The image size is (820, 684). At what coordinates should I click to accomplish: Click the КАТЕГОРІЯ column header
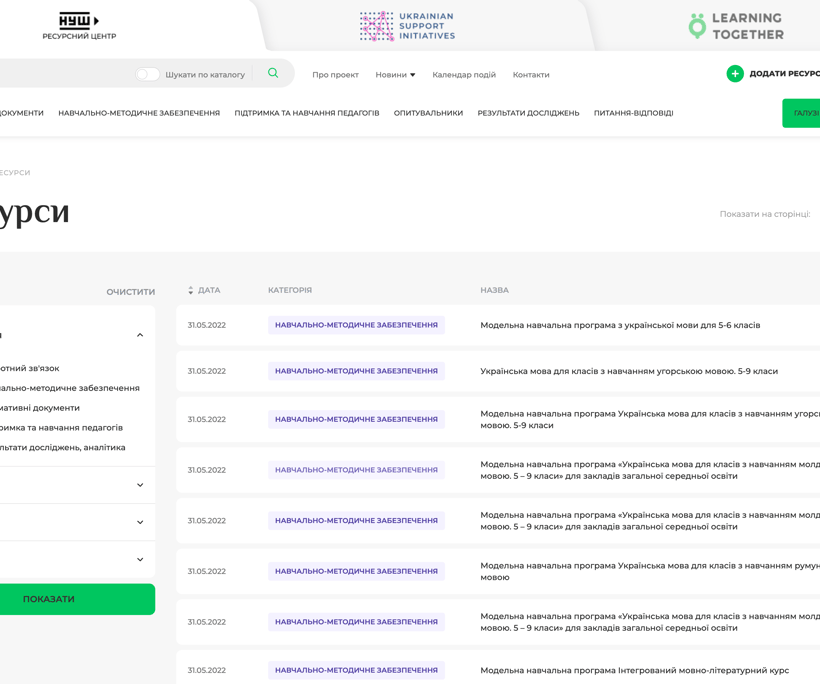[290, 290]
